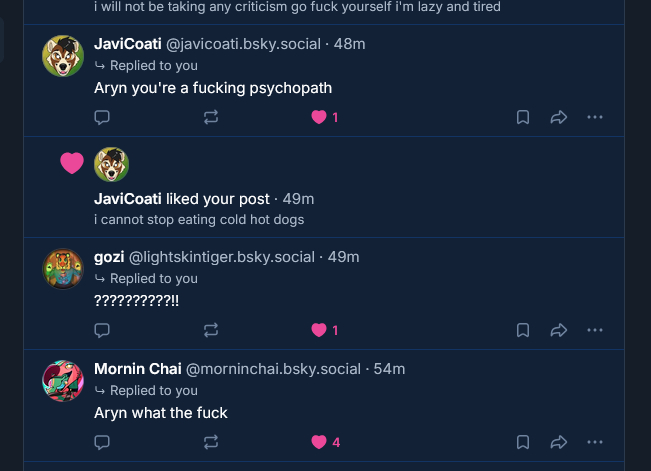Open more options on JaviCoati's reply
Image resolution: width=651 pixels, height=471 pixels.
click(x=595, y=117)
